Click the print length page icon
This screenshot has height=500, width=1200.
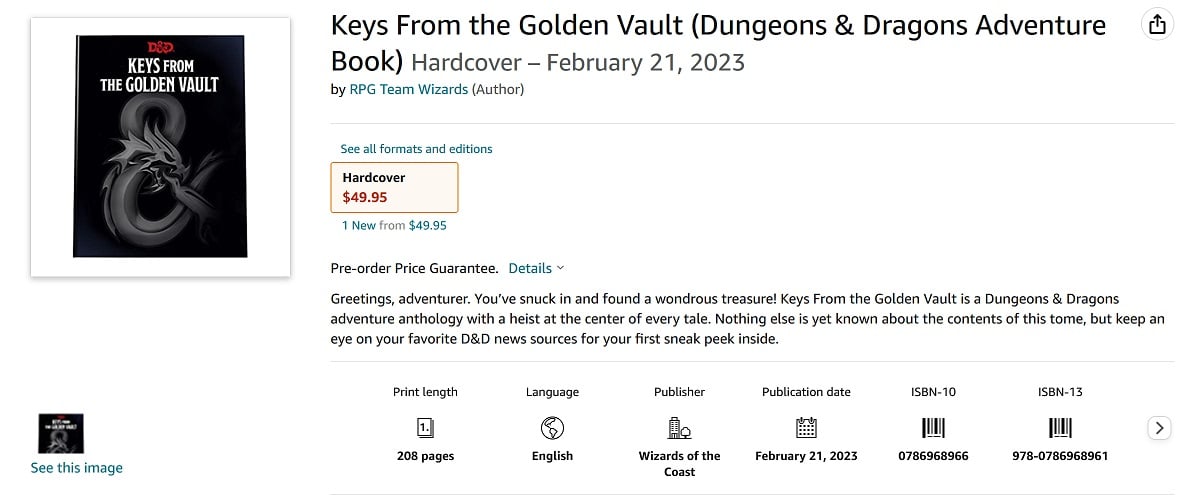[x=425, y=428]
